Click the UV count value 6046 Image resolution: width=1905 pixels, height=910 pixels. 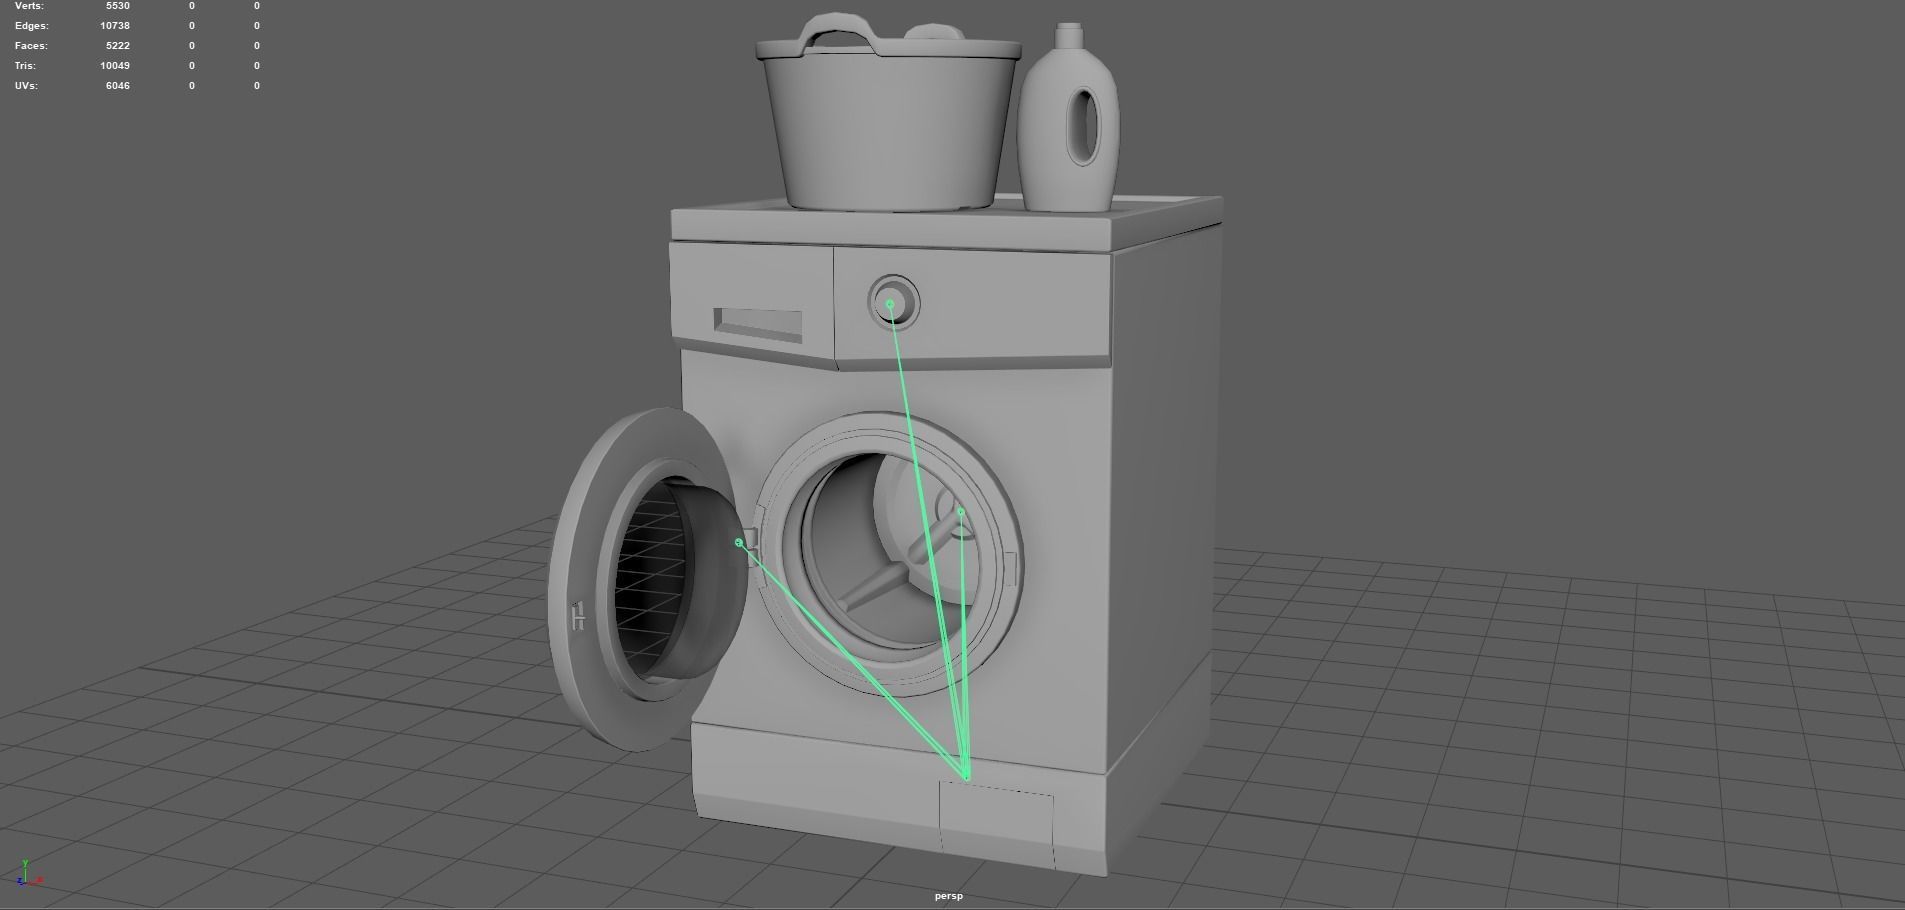[118, 85]
